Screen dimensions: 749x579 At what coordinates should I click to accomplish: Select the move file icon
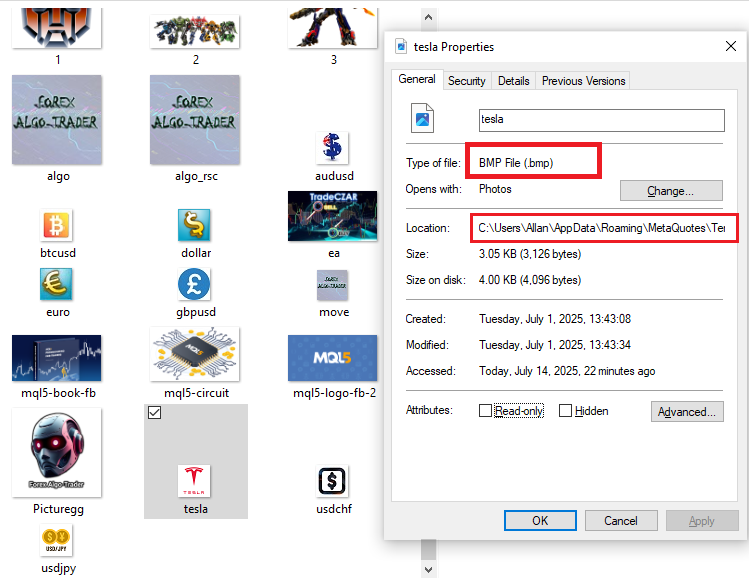[332, 285]
